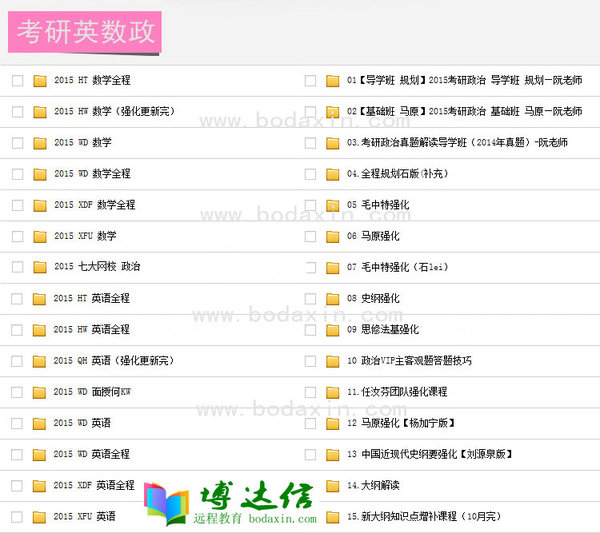Click folder icon for 01【导学班 规划】
Image resolution: width=600 pixels, height=533 pixels.
tap(333, 81)
